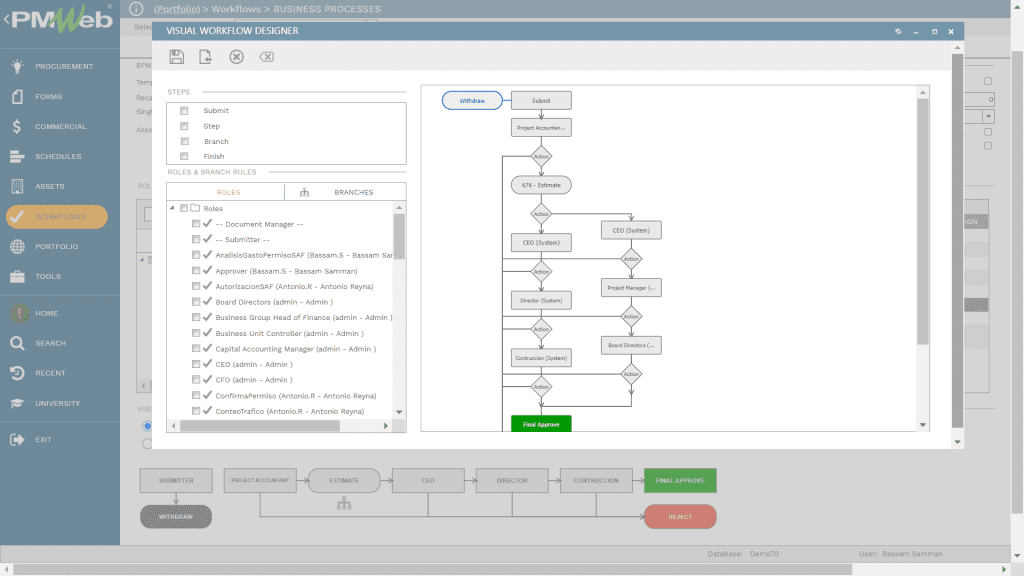Open the Commercial dollar icon
Viewport: 1024px width, 576px height.
click(17, 127)
